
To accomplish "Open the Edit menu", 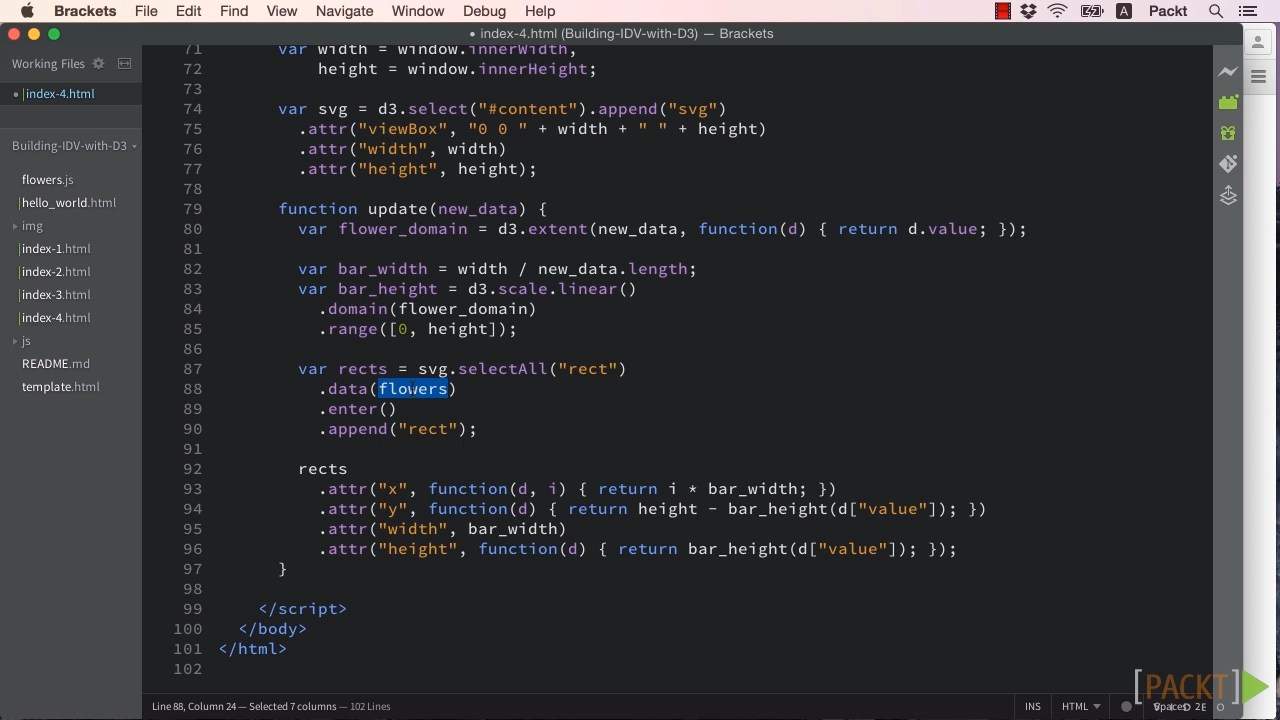I will 188,11.
